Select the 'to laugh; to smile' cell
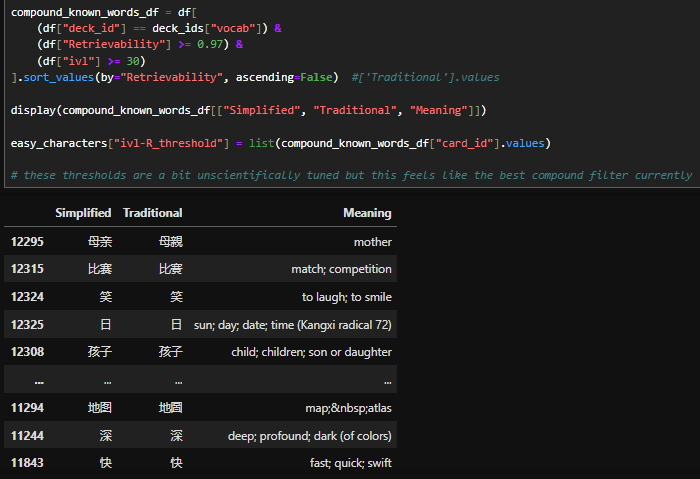 click(x=346, y=297)
